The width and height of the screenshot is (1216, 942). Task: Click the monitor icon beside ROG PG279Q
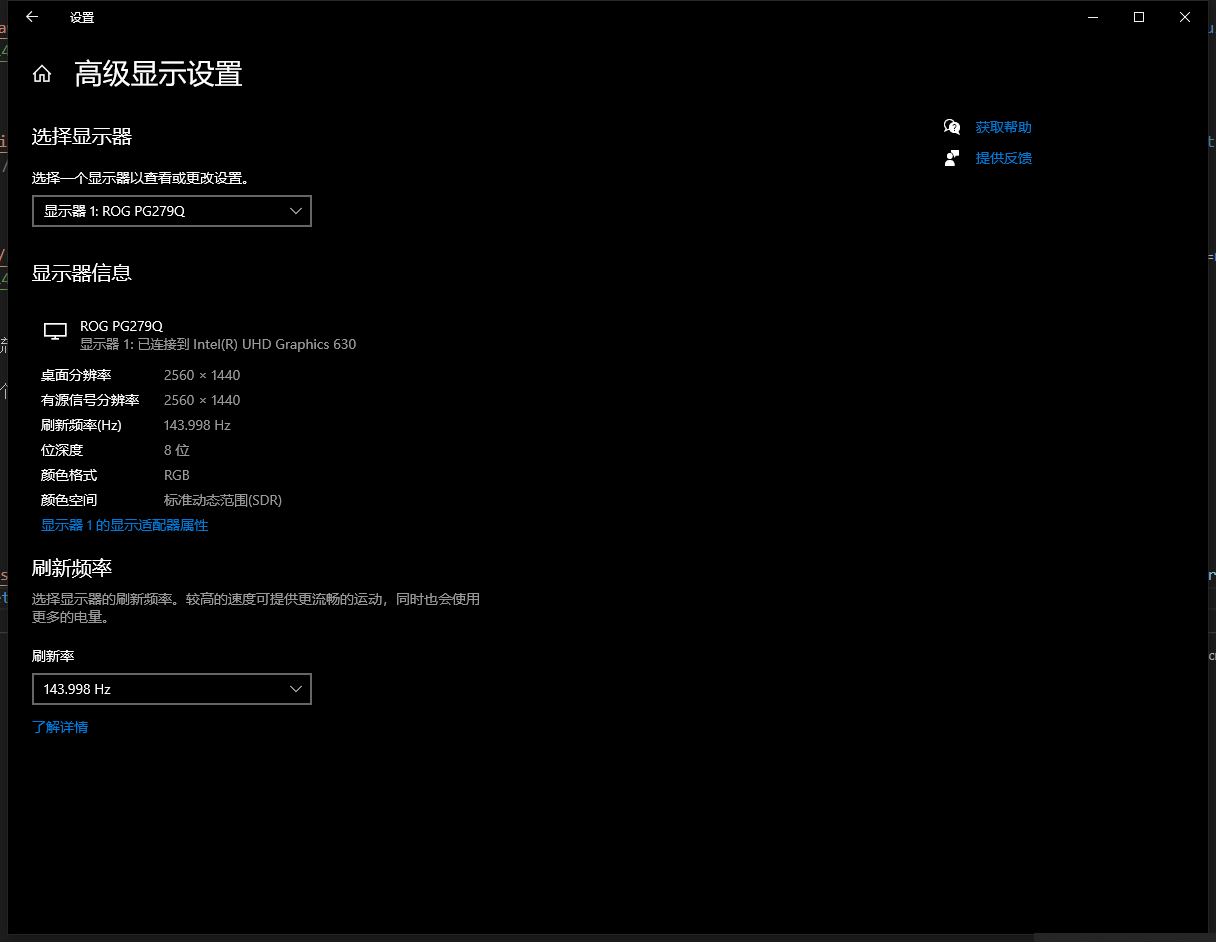tap(56, 331)
